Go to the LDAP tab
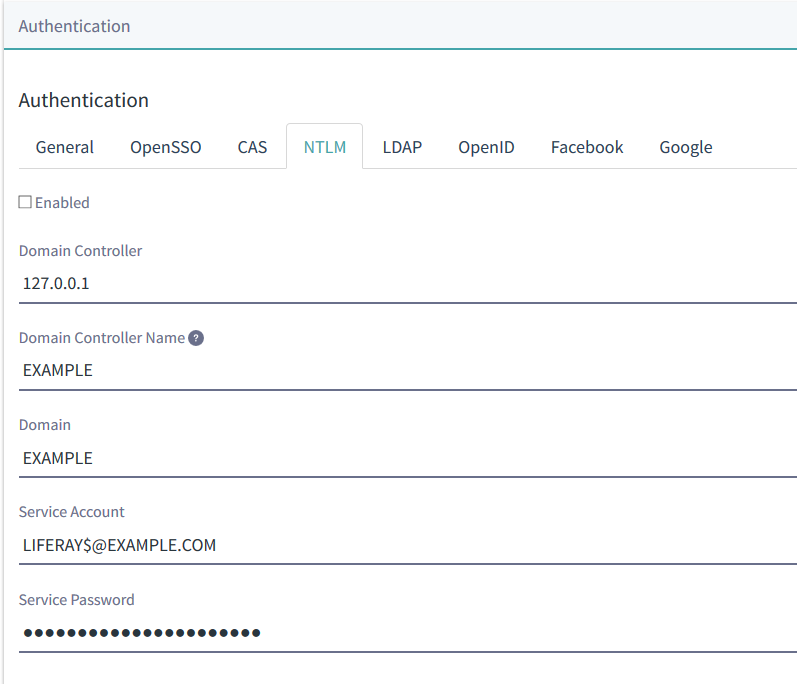 click(x=402, y=147)
